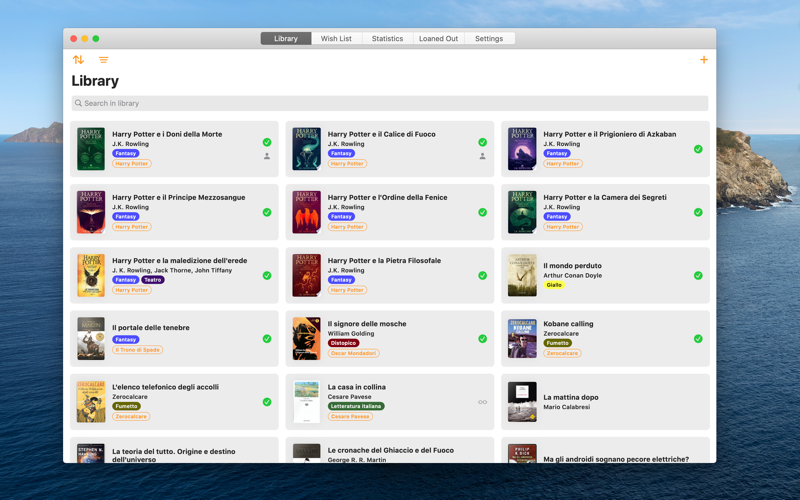Click loaned person icon on Doni della Morte
Image resolution: width=800 pixels, height=500 pixels.
(267, 157)
